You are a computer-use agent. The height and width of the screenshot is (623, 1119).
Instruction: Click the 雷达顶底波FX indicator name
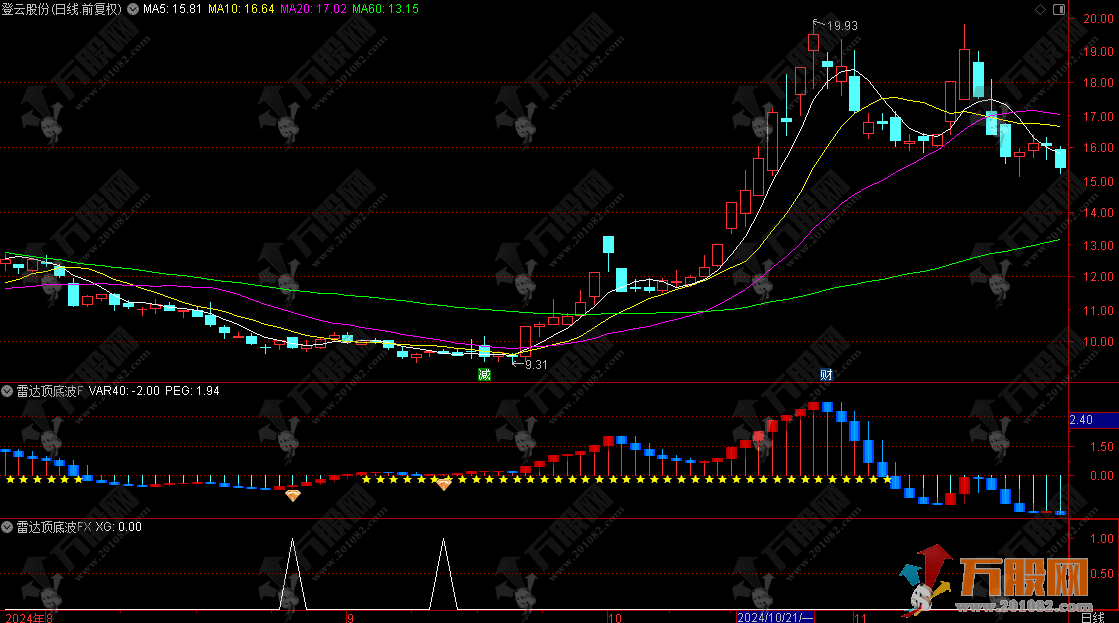tap(54, 527)
